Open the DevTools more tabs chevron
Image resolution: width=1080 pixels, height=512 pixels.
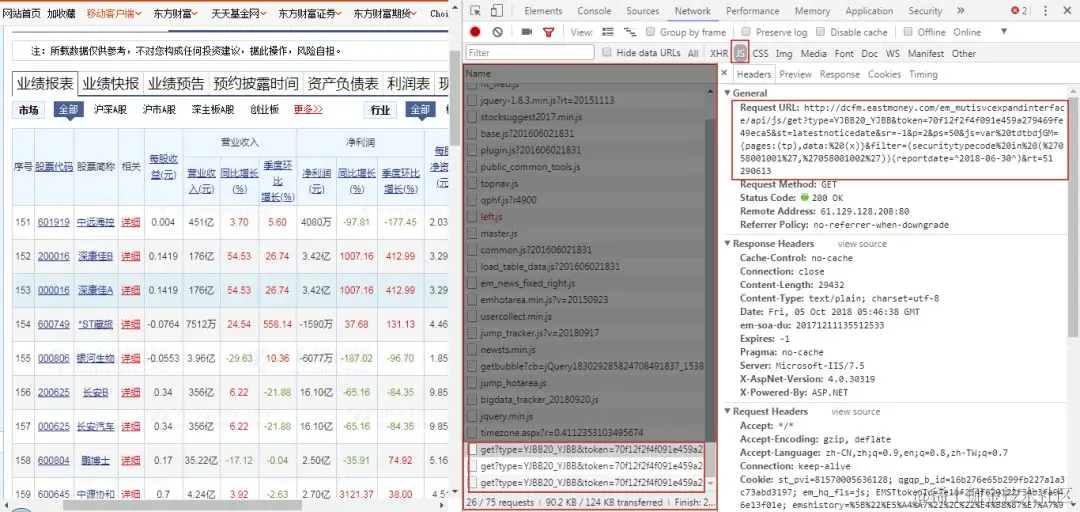962,11
